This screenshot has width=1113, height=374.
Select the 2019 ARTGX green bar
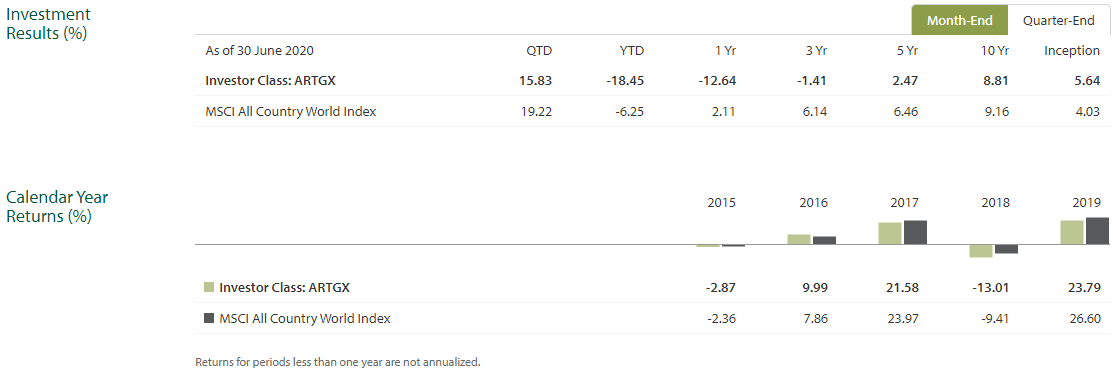(x=1071, y=233)
